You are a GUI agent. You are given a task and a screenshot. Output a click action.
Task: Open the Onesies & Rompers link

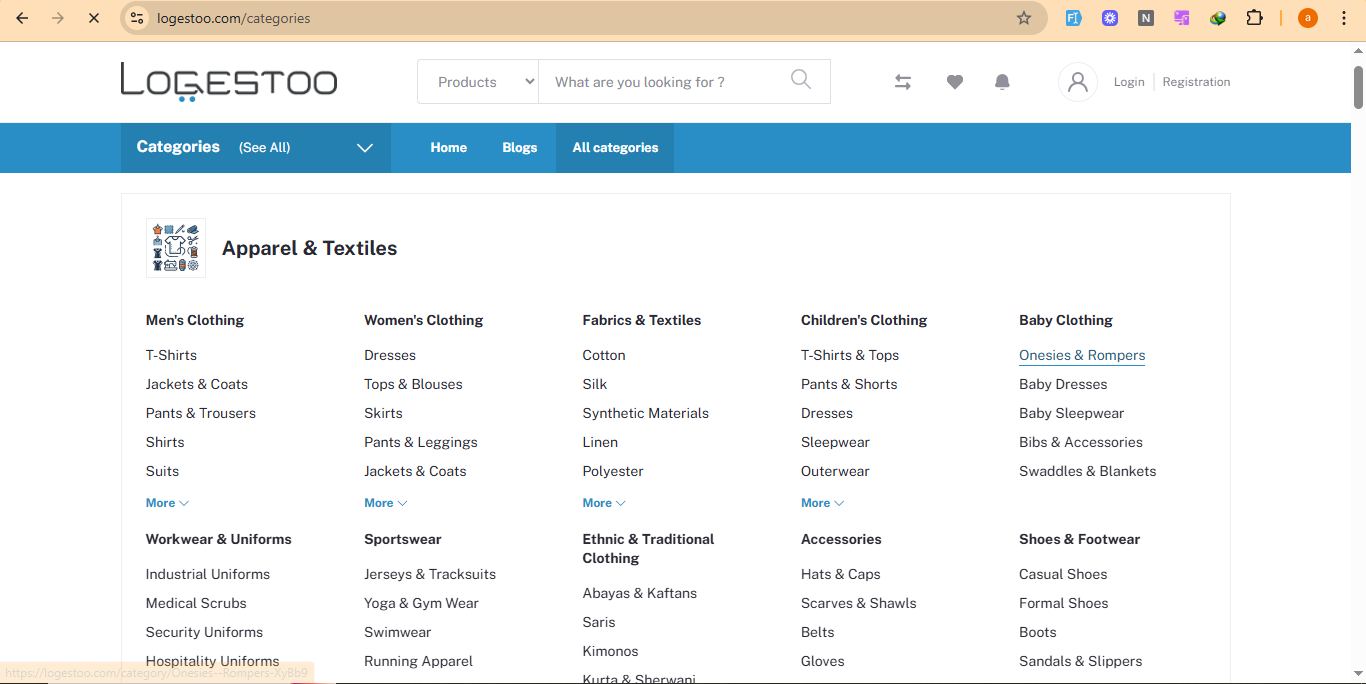coord(1081,355)
